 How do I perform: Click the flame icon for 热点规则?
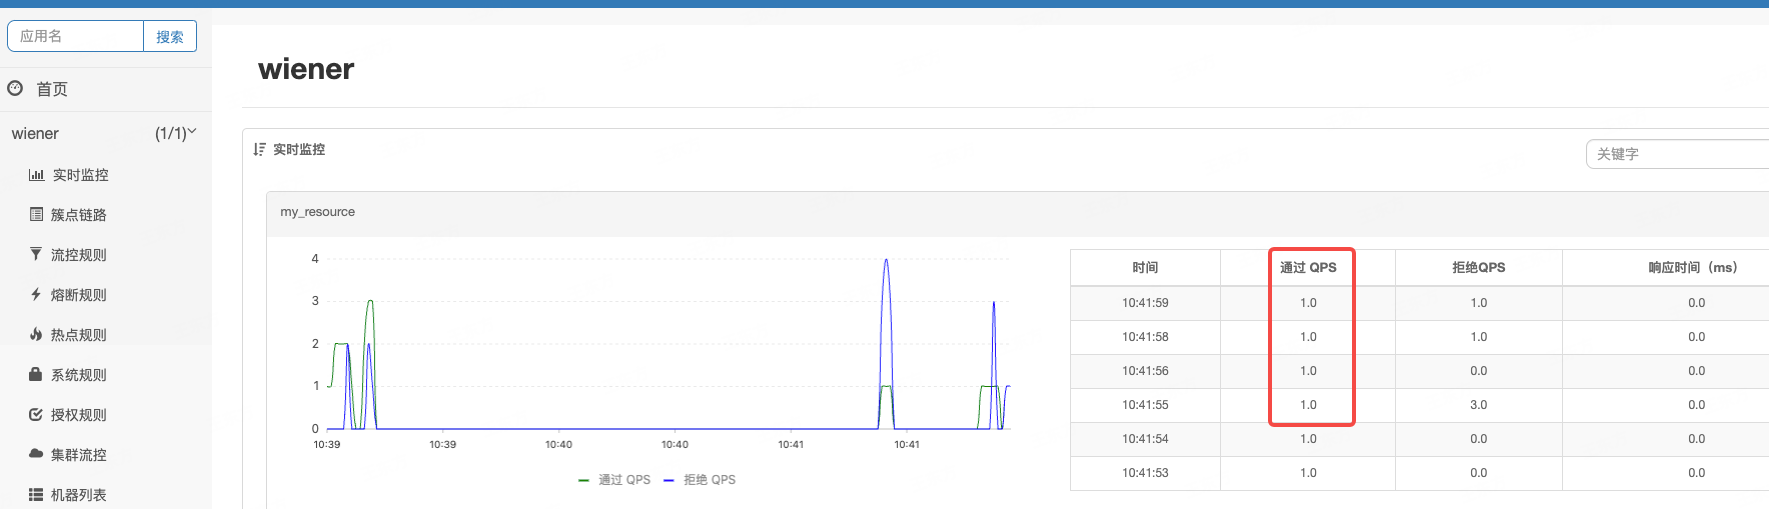[36, 334]
